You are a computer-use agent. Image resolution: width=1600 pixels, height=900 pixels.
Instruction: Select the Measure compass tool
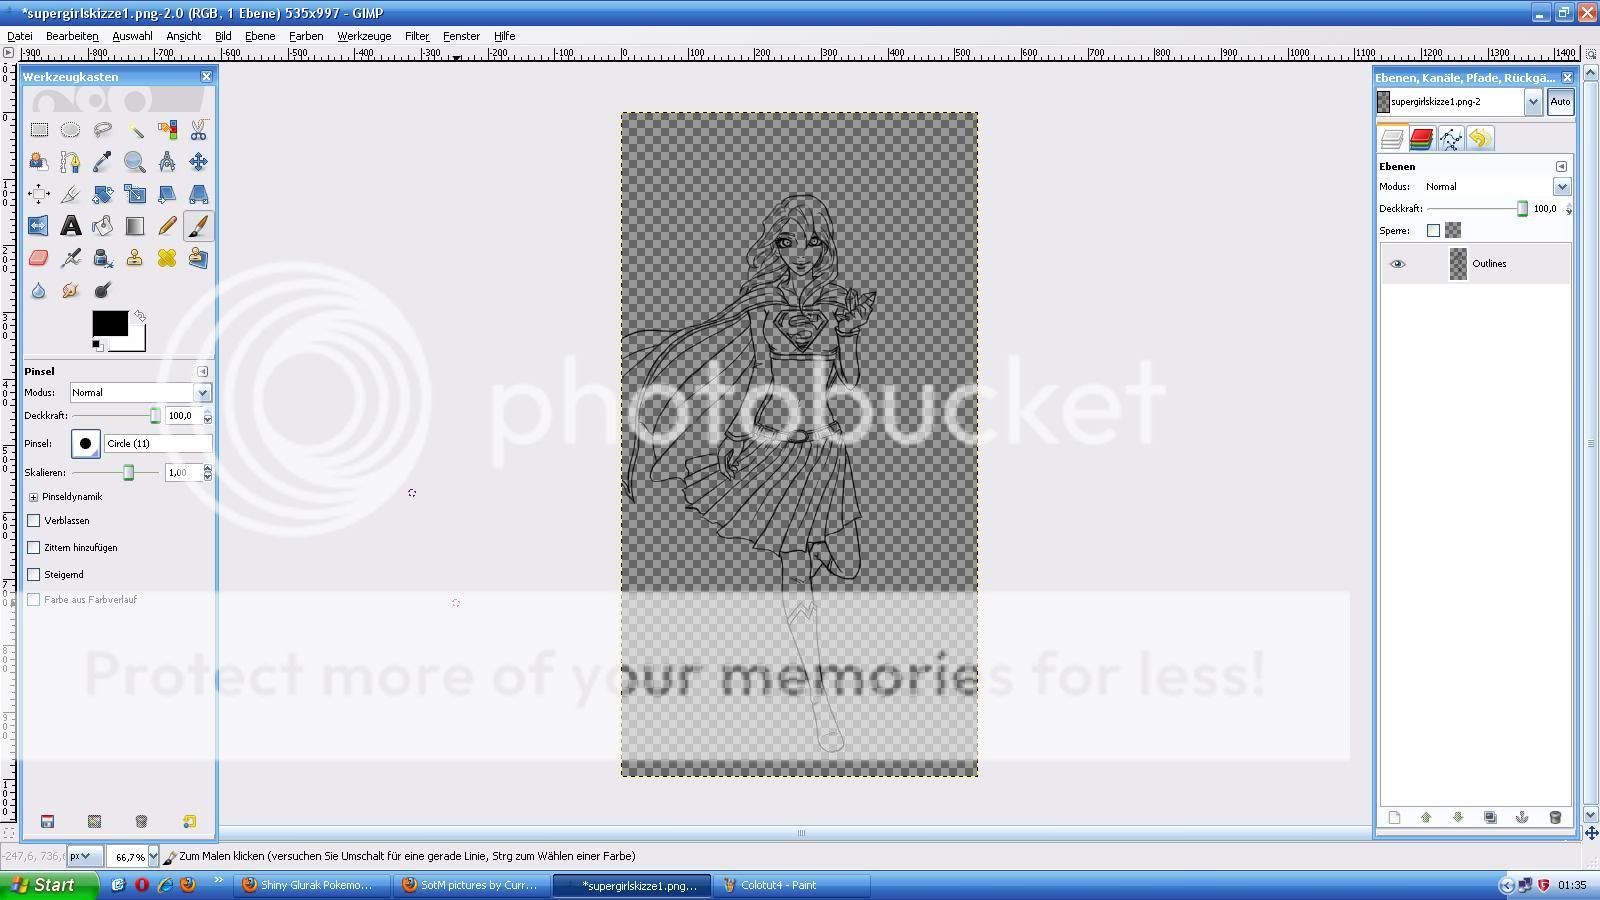tap(166, 162)
